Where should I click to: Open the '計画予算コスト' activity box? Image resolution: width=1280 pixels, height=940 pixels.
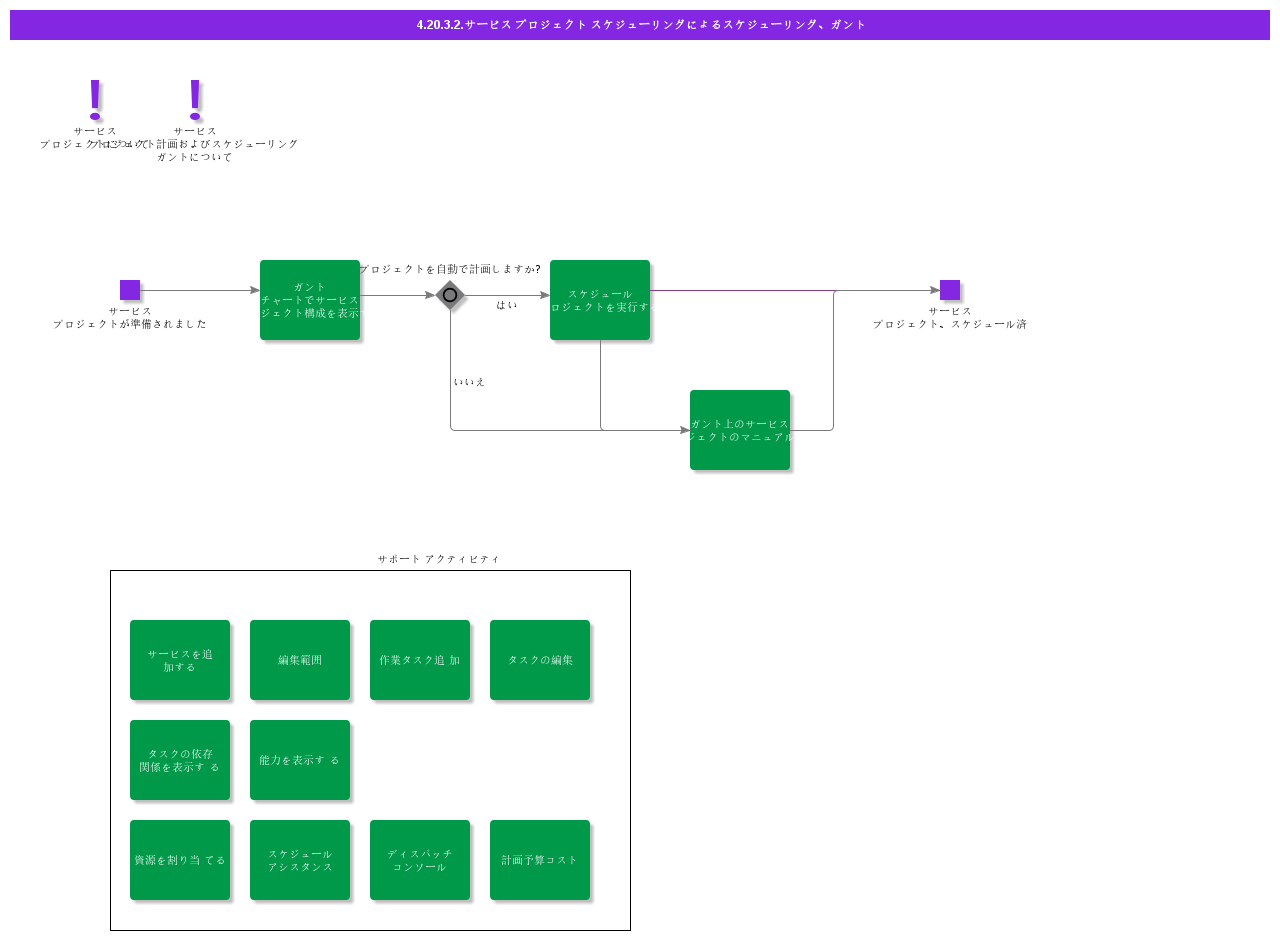[540, 860]
